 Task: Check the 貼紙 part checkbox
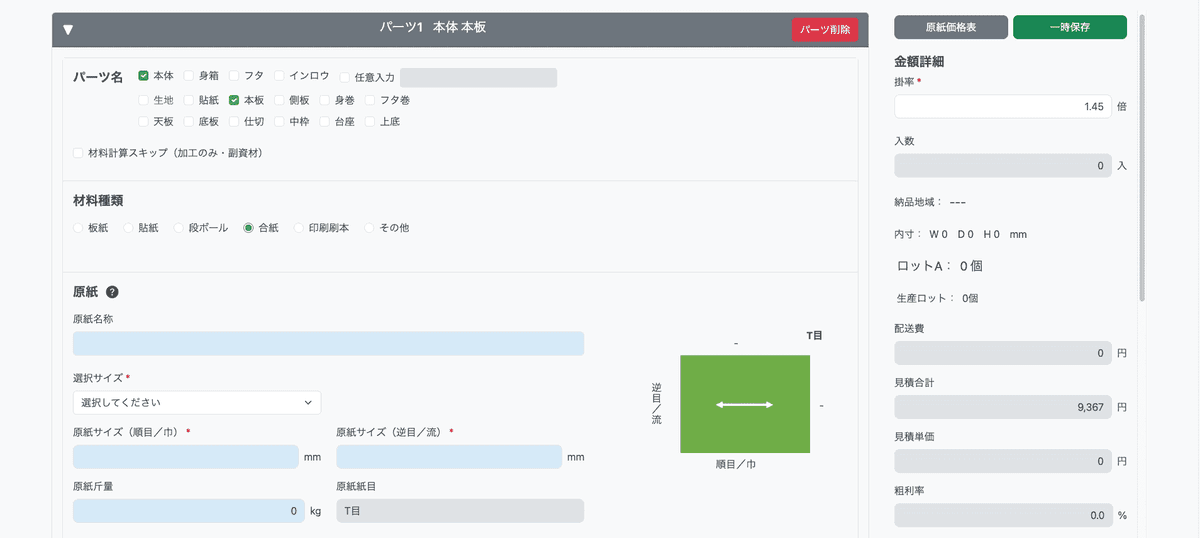pos(189,100)
